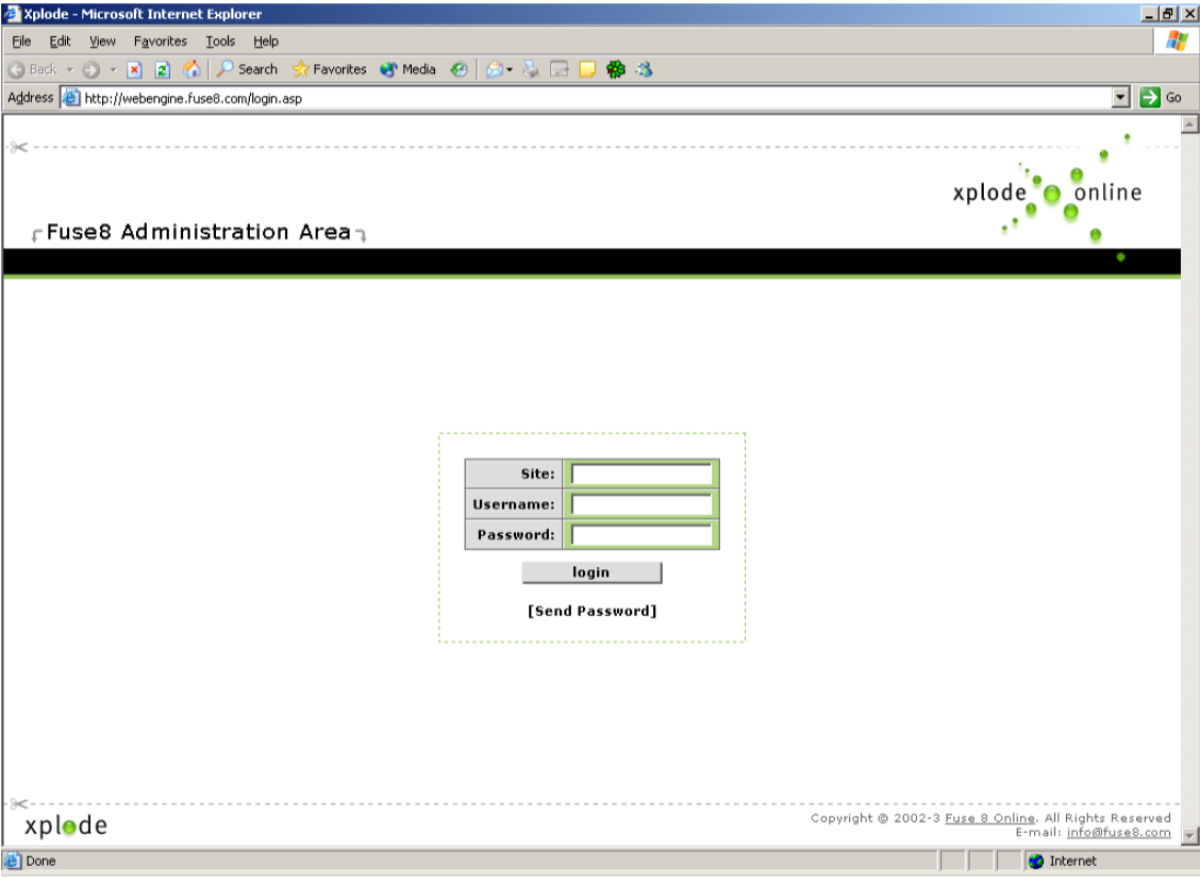Click the IE icon in the title bar

coord(12,14)
